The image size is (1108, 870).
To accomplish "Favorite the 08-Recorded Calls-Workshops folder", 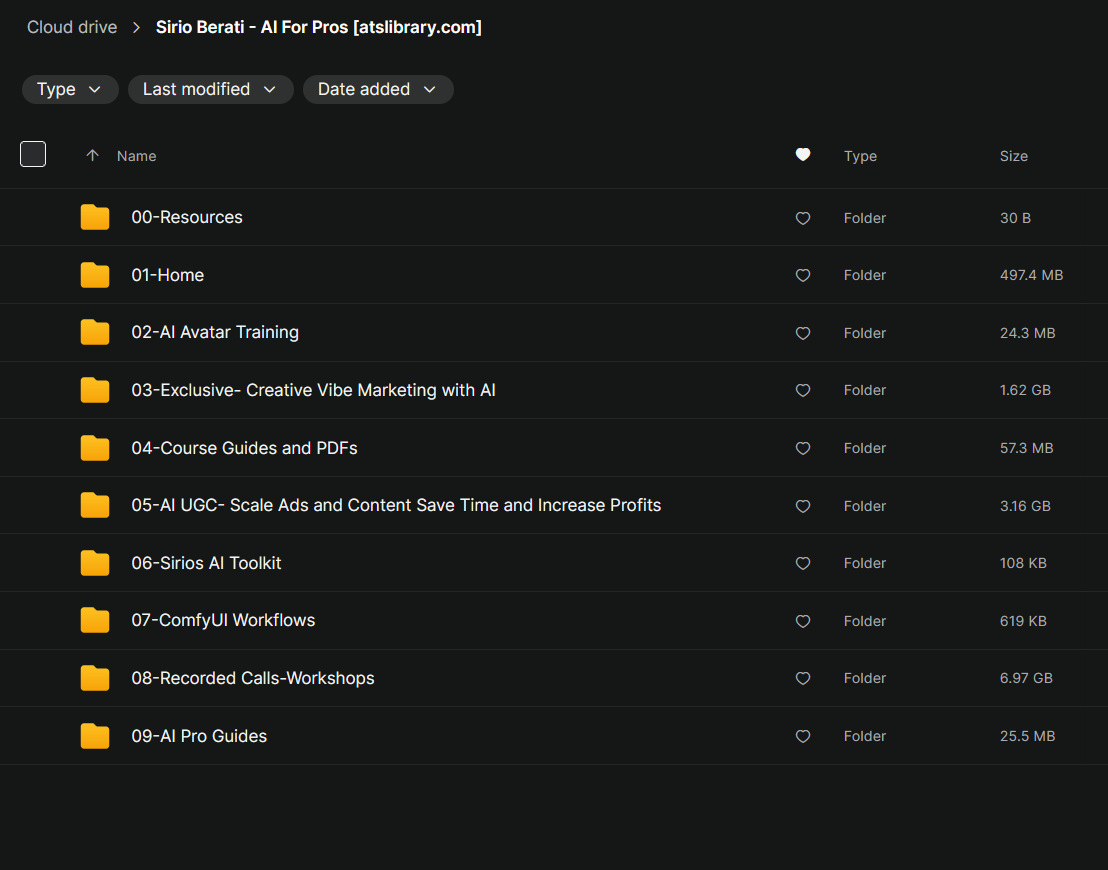I will coord(802,678).
